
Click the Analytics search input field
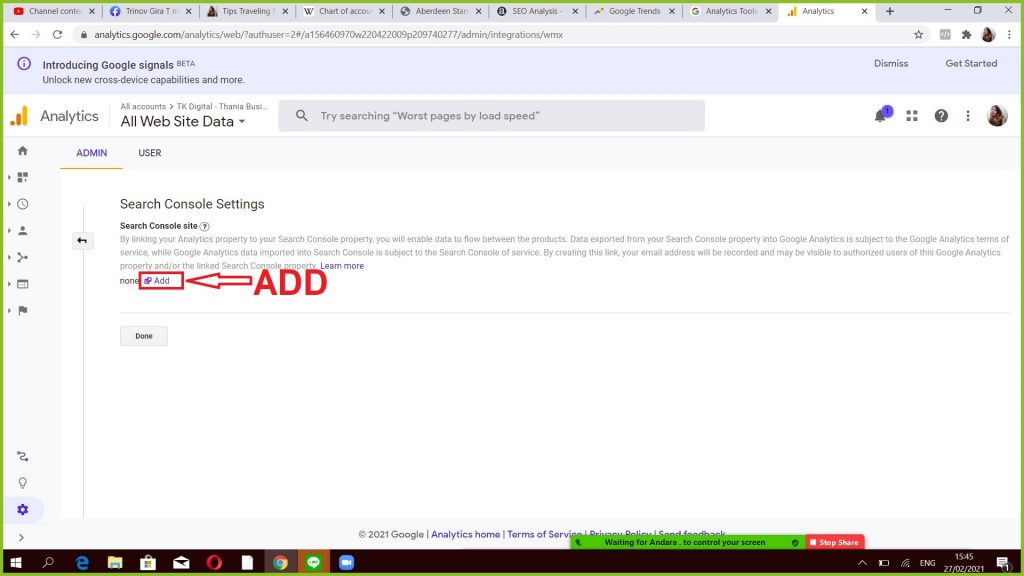(500, 116)
